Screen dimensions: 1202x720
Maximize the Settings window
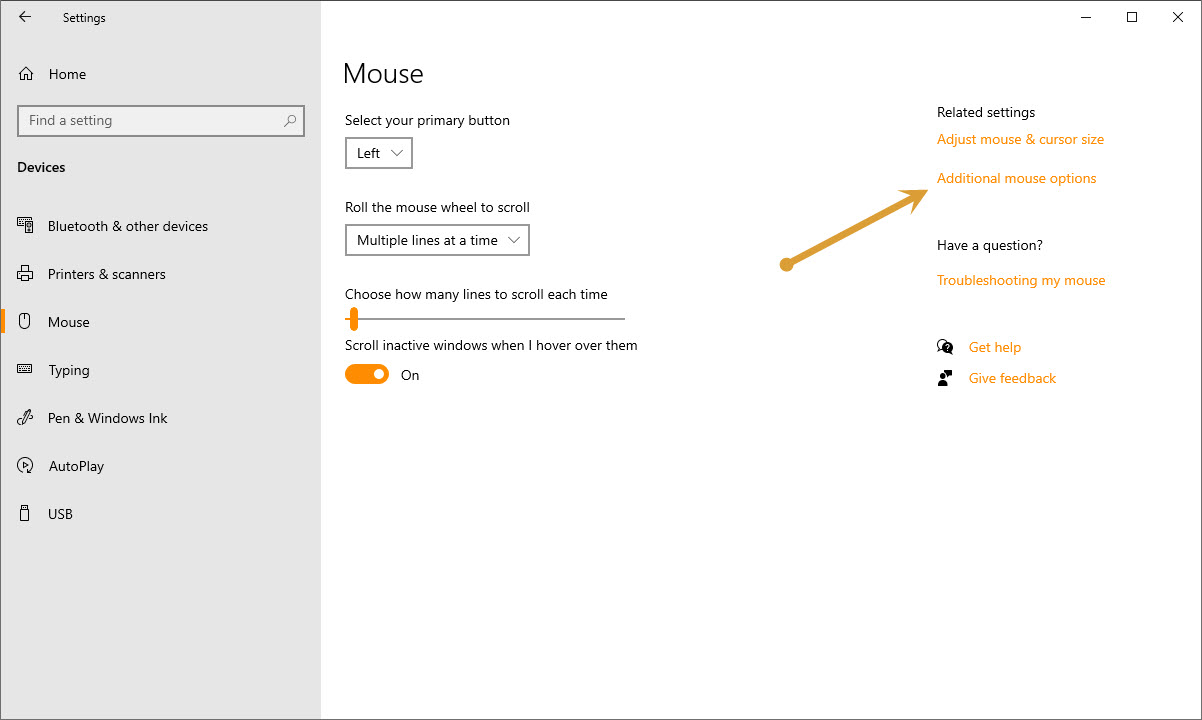point(1132,17)
